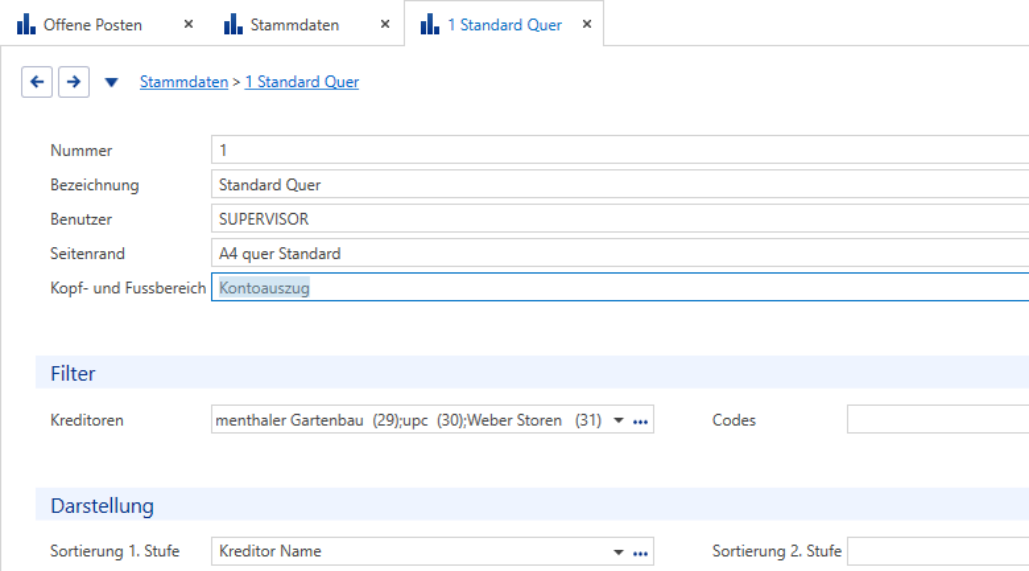This screenshot has width=1029, height=571.
Task: Close the Stammdaten tab
Action: 385,24
